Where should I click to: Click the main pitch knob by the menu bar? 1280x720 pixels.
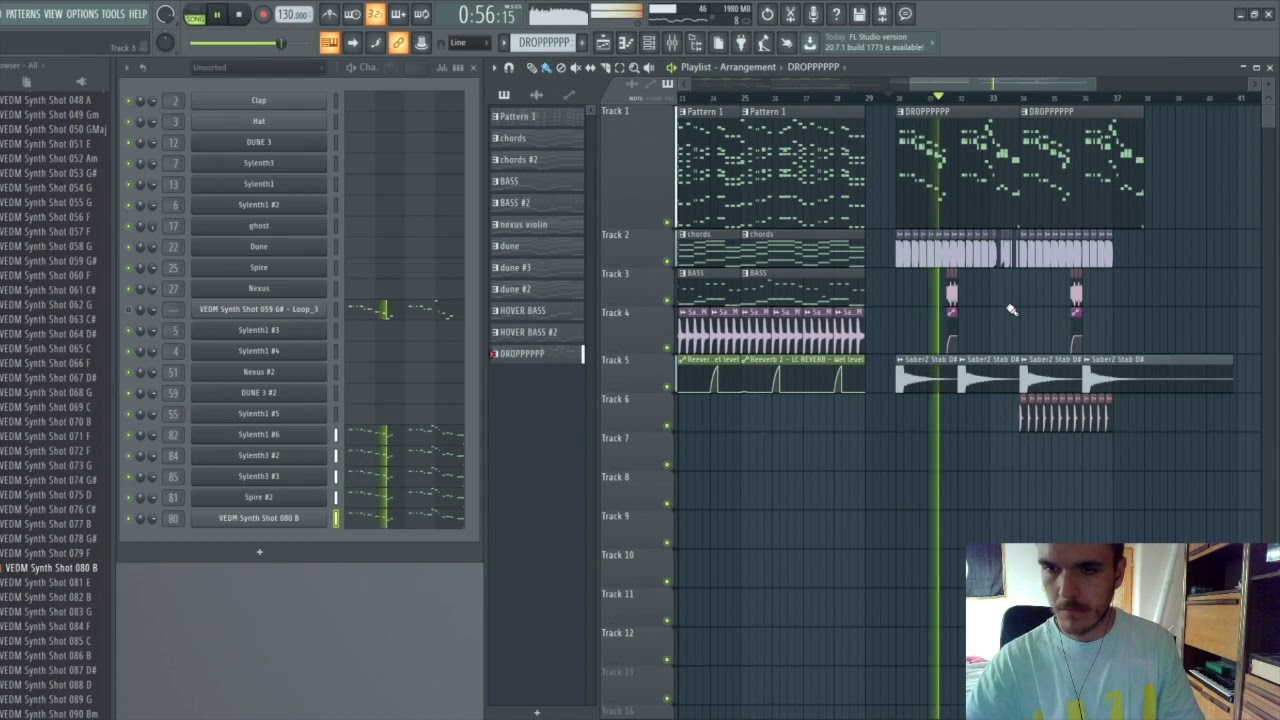click(x=166, y=14)
